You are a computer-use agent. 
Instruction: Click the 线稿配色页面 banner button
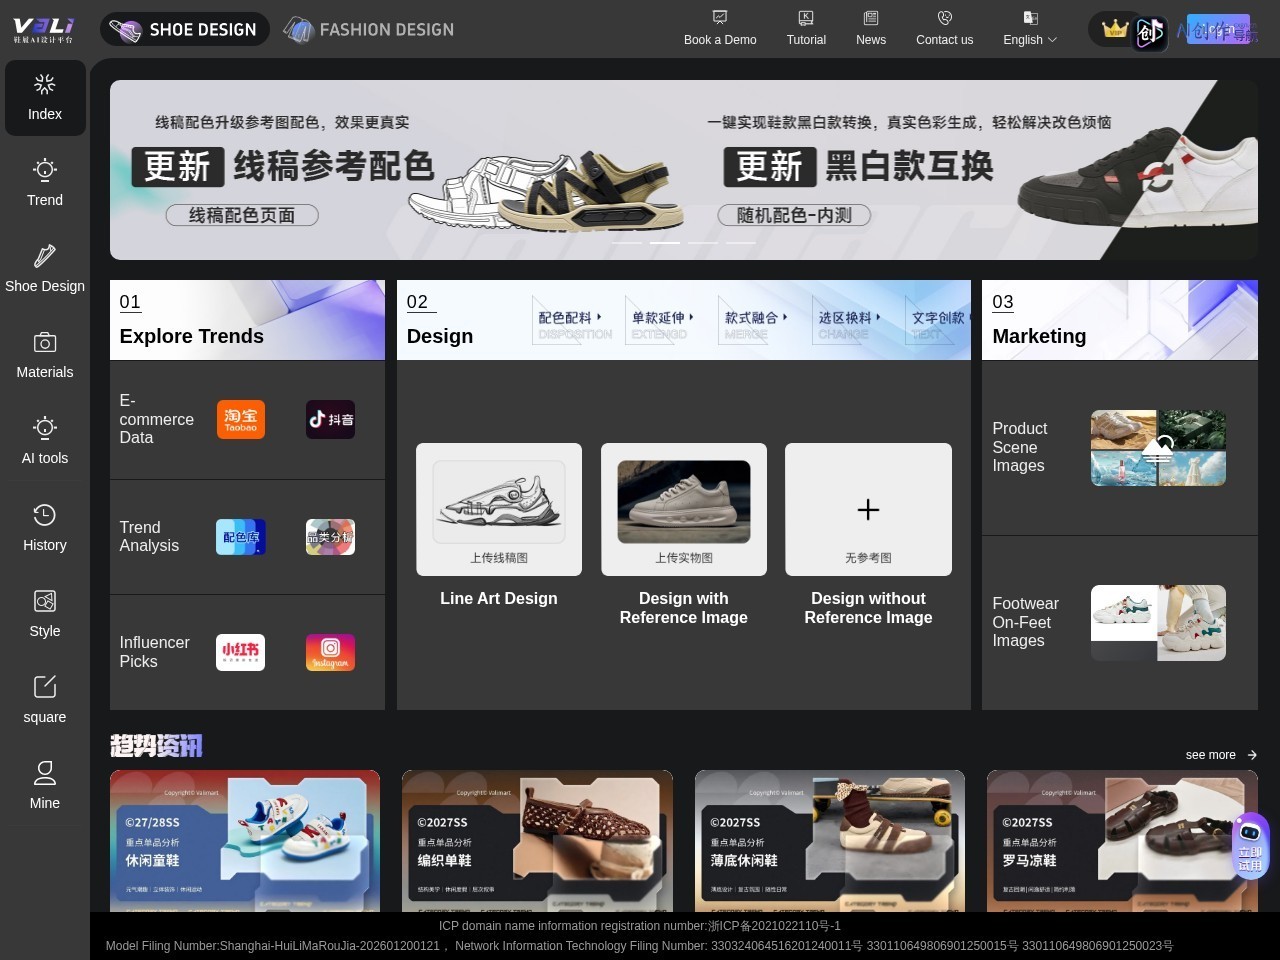pyautogui.click(x=242, y=215)
